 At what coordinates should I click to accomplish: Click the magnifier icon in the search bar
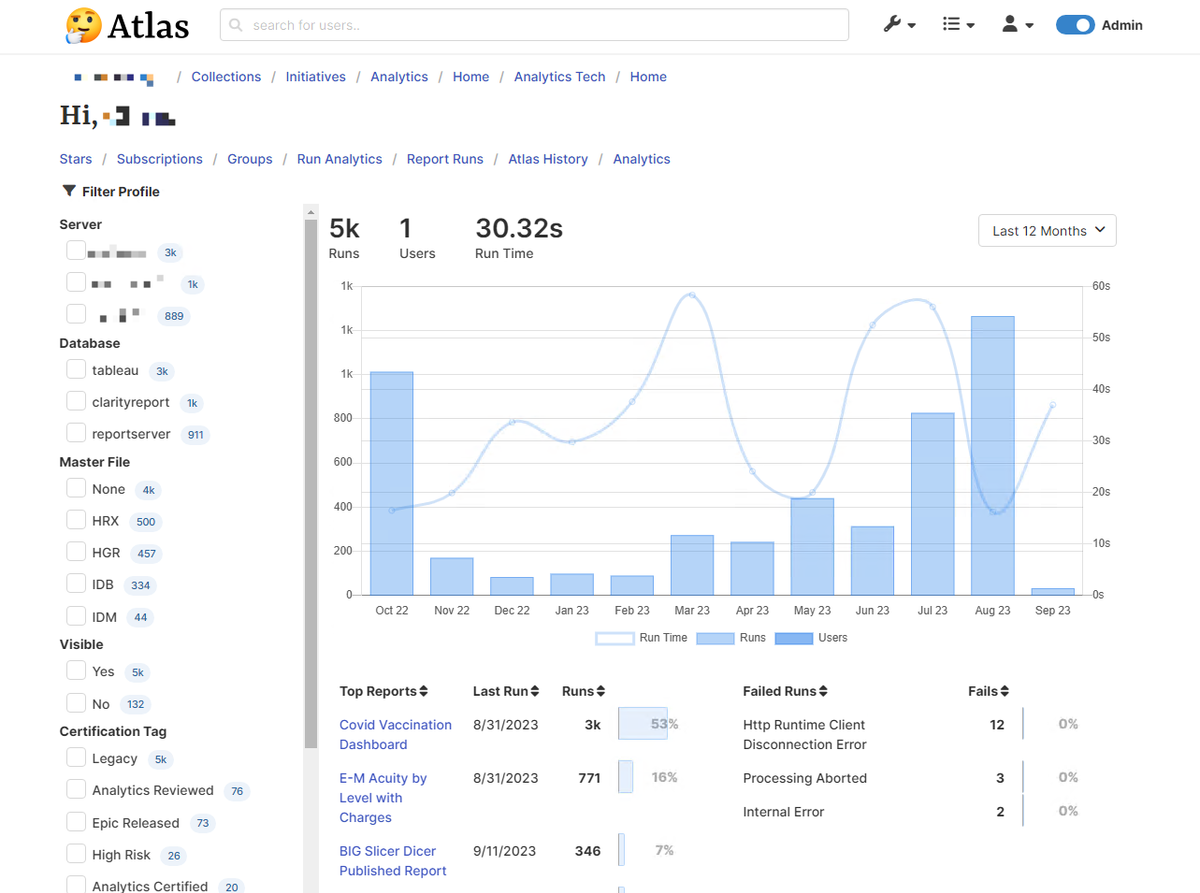point(235,24)
